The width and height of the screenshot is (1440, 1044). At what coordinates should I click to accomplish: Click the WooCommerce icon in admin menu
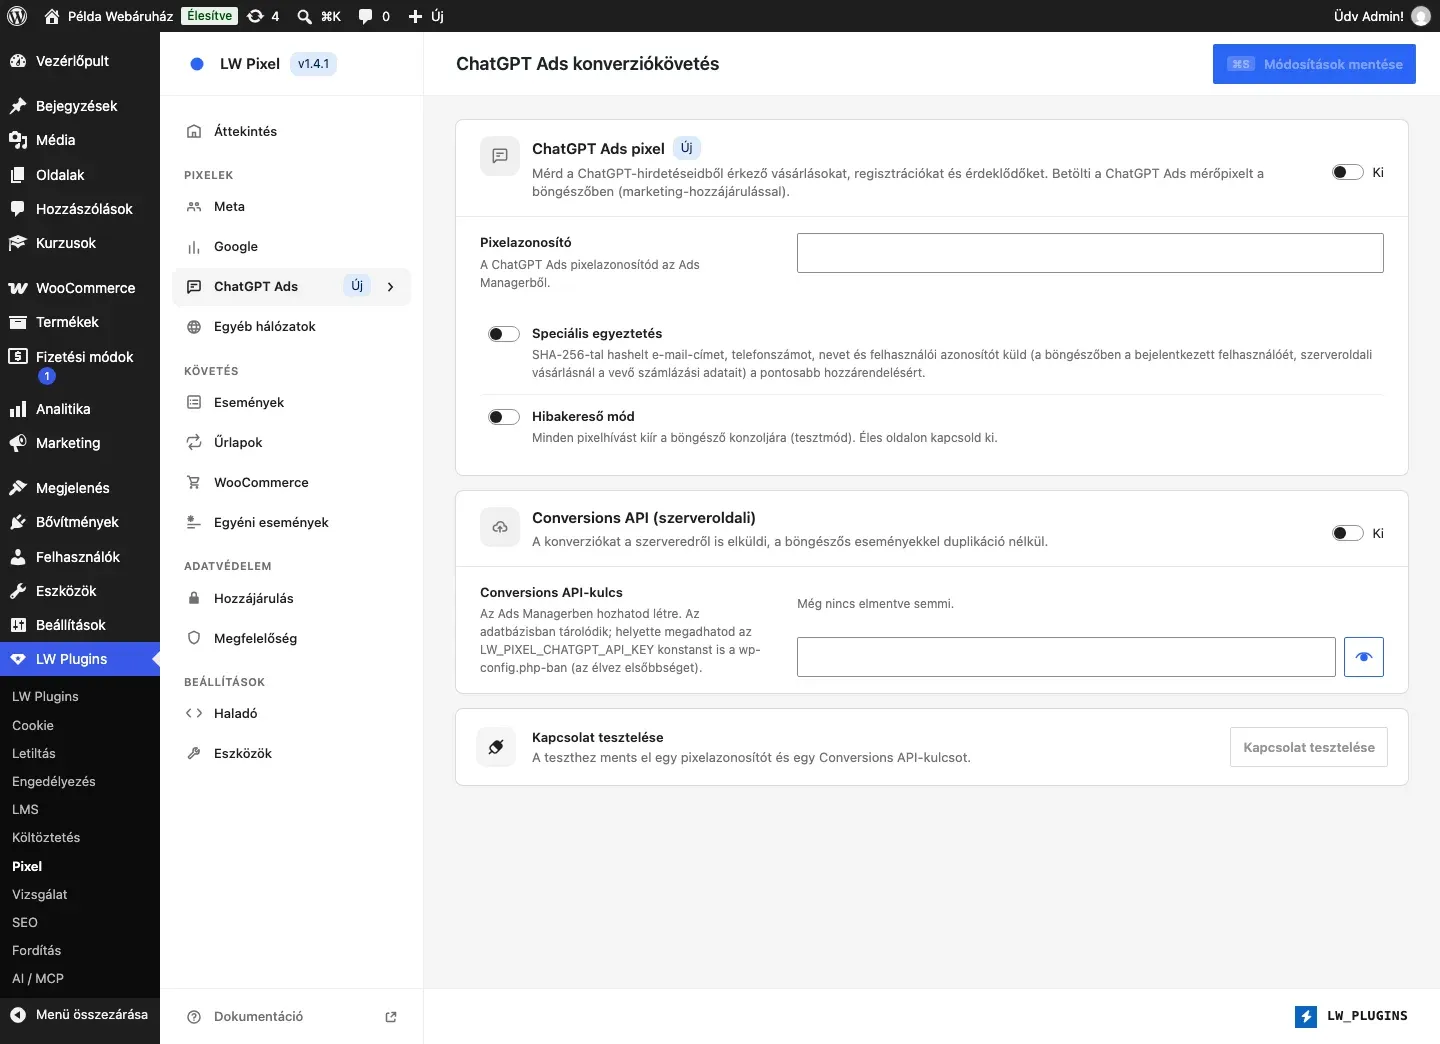[18, 288]
